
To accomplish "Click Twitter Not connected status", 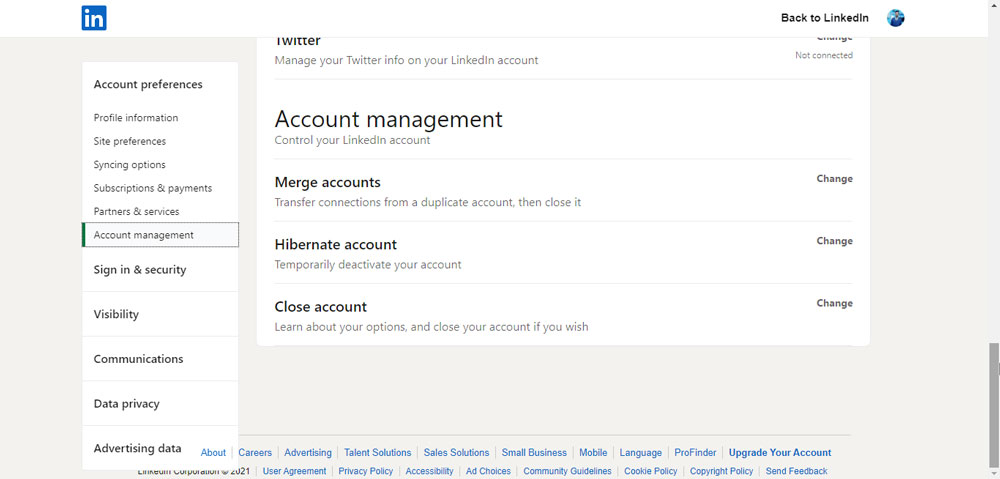I will click(x=823, y=55).
